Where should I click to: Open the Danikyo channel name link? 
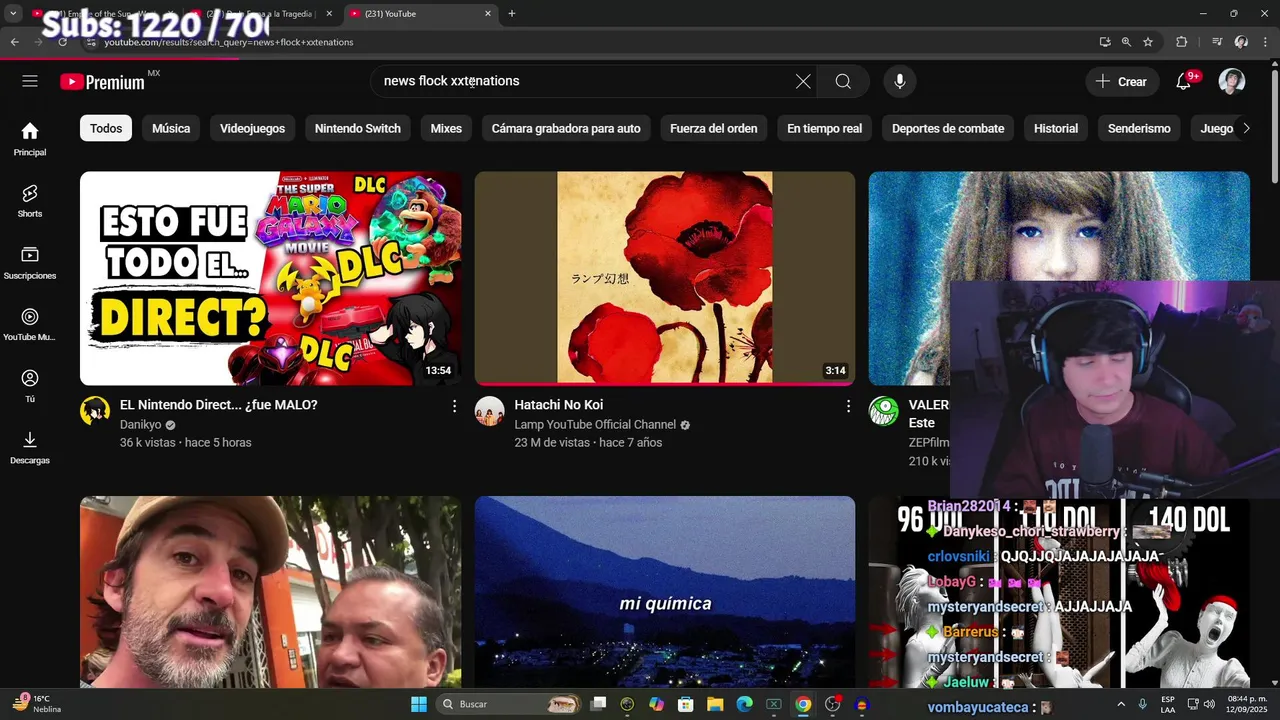point(140,425)
